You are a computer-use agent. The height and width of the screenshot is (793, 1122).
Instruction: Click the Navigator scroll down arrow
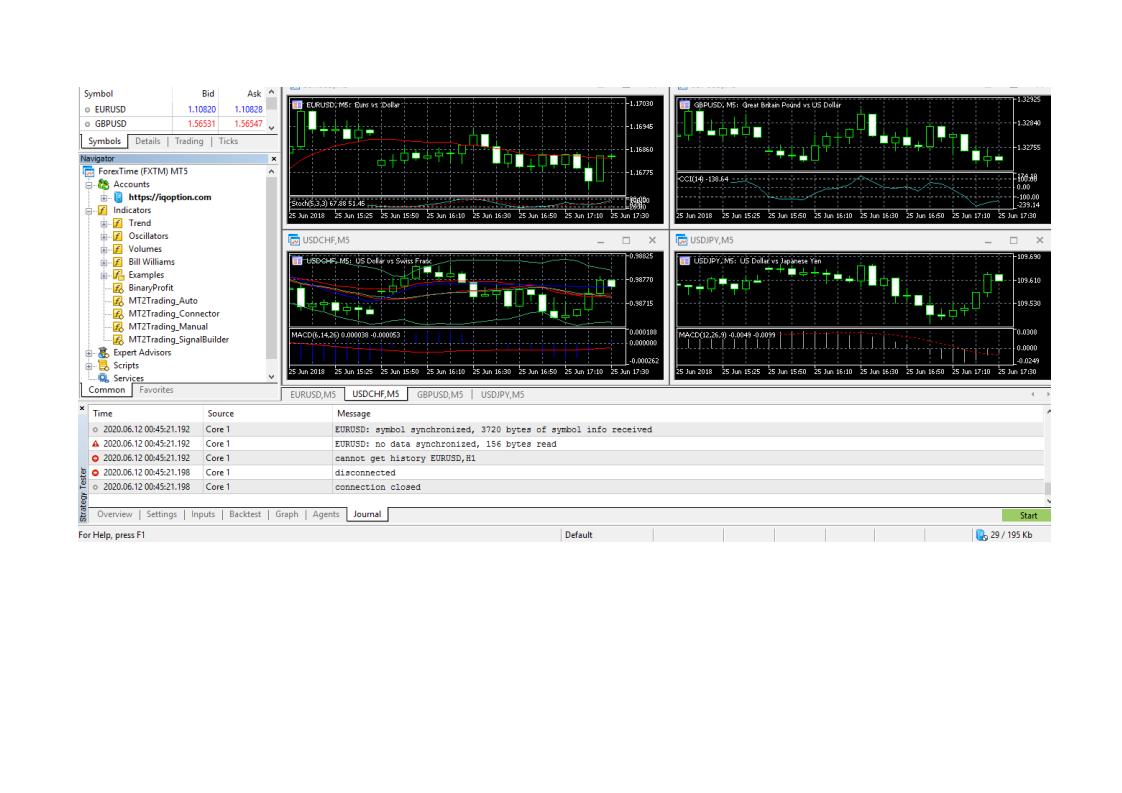(x=271, y=377)
